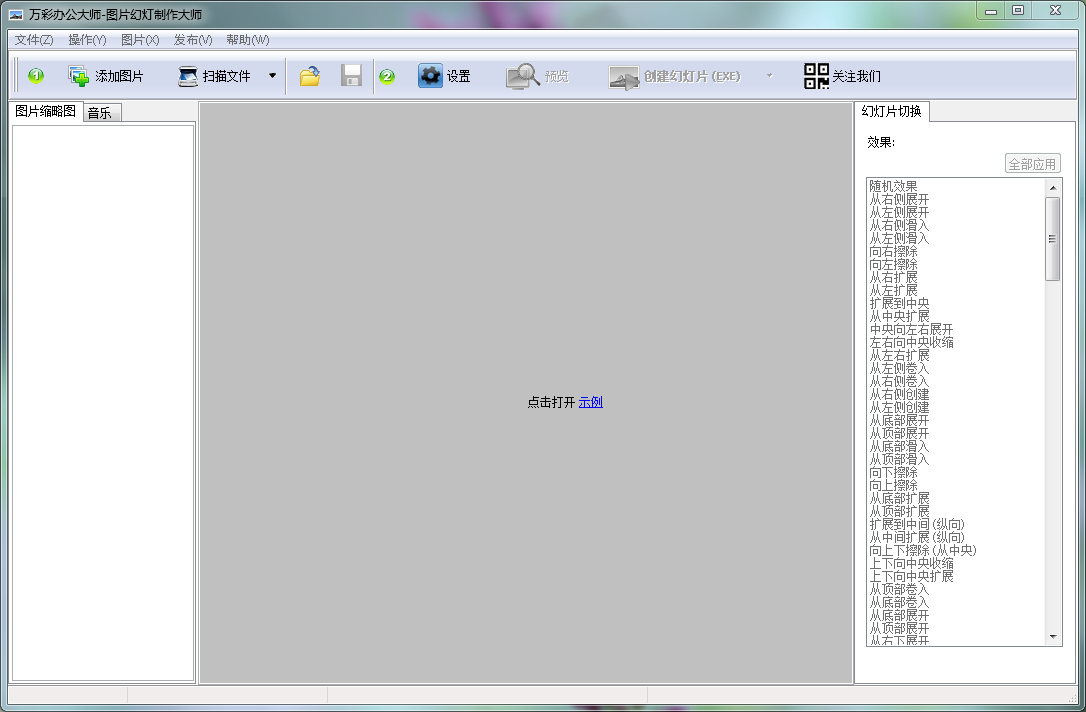Click the QR code Follow Us icon
Screen dimensions: 1086x712
pyautogui.click(x=816, y=76)
